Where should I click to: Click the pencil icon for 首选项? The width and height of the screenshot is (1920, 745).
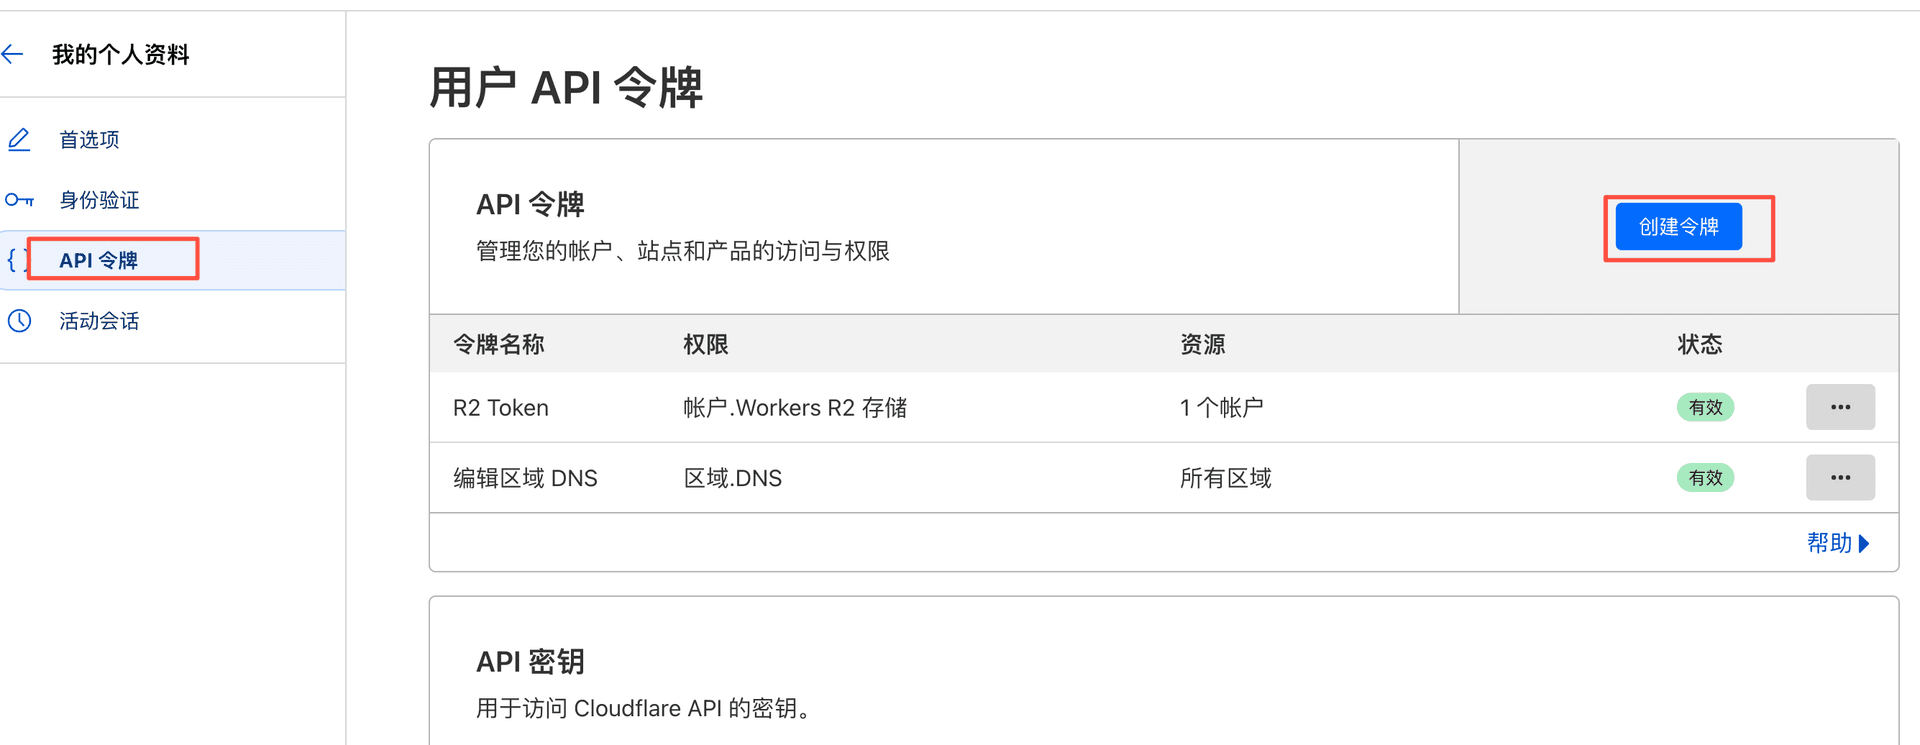19,139
